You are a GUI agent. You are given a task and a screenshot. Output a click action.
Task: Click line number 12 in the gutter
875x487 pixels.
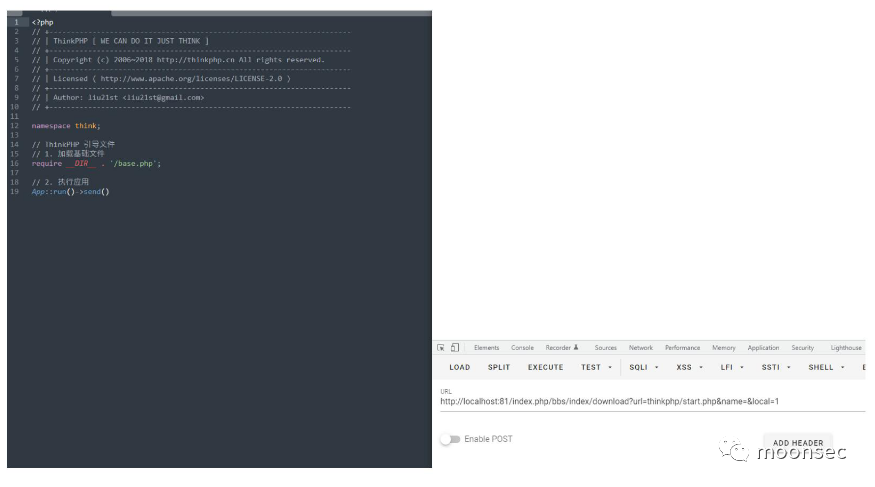[15, 126]
